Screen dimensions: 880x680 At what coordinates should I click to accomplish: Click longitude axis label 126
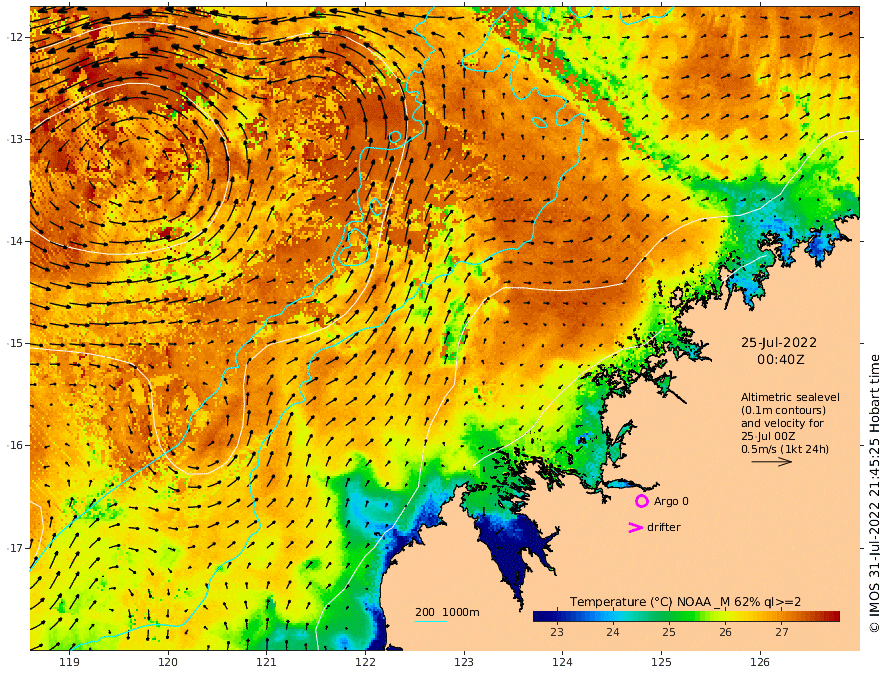(760, 663)
